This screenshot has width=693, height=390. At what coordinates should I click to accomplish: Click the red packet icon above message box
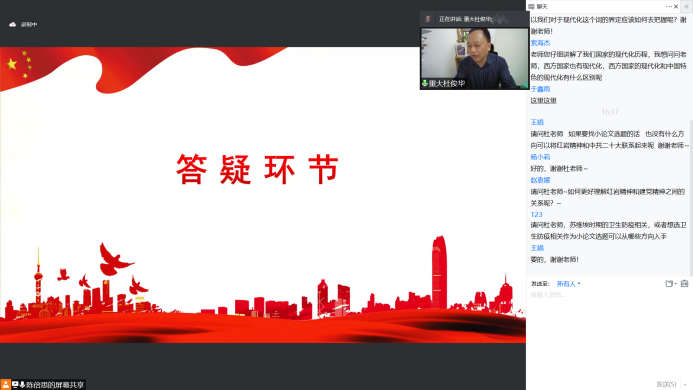click(x=685, y=283)
